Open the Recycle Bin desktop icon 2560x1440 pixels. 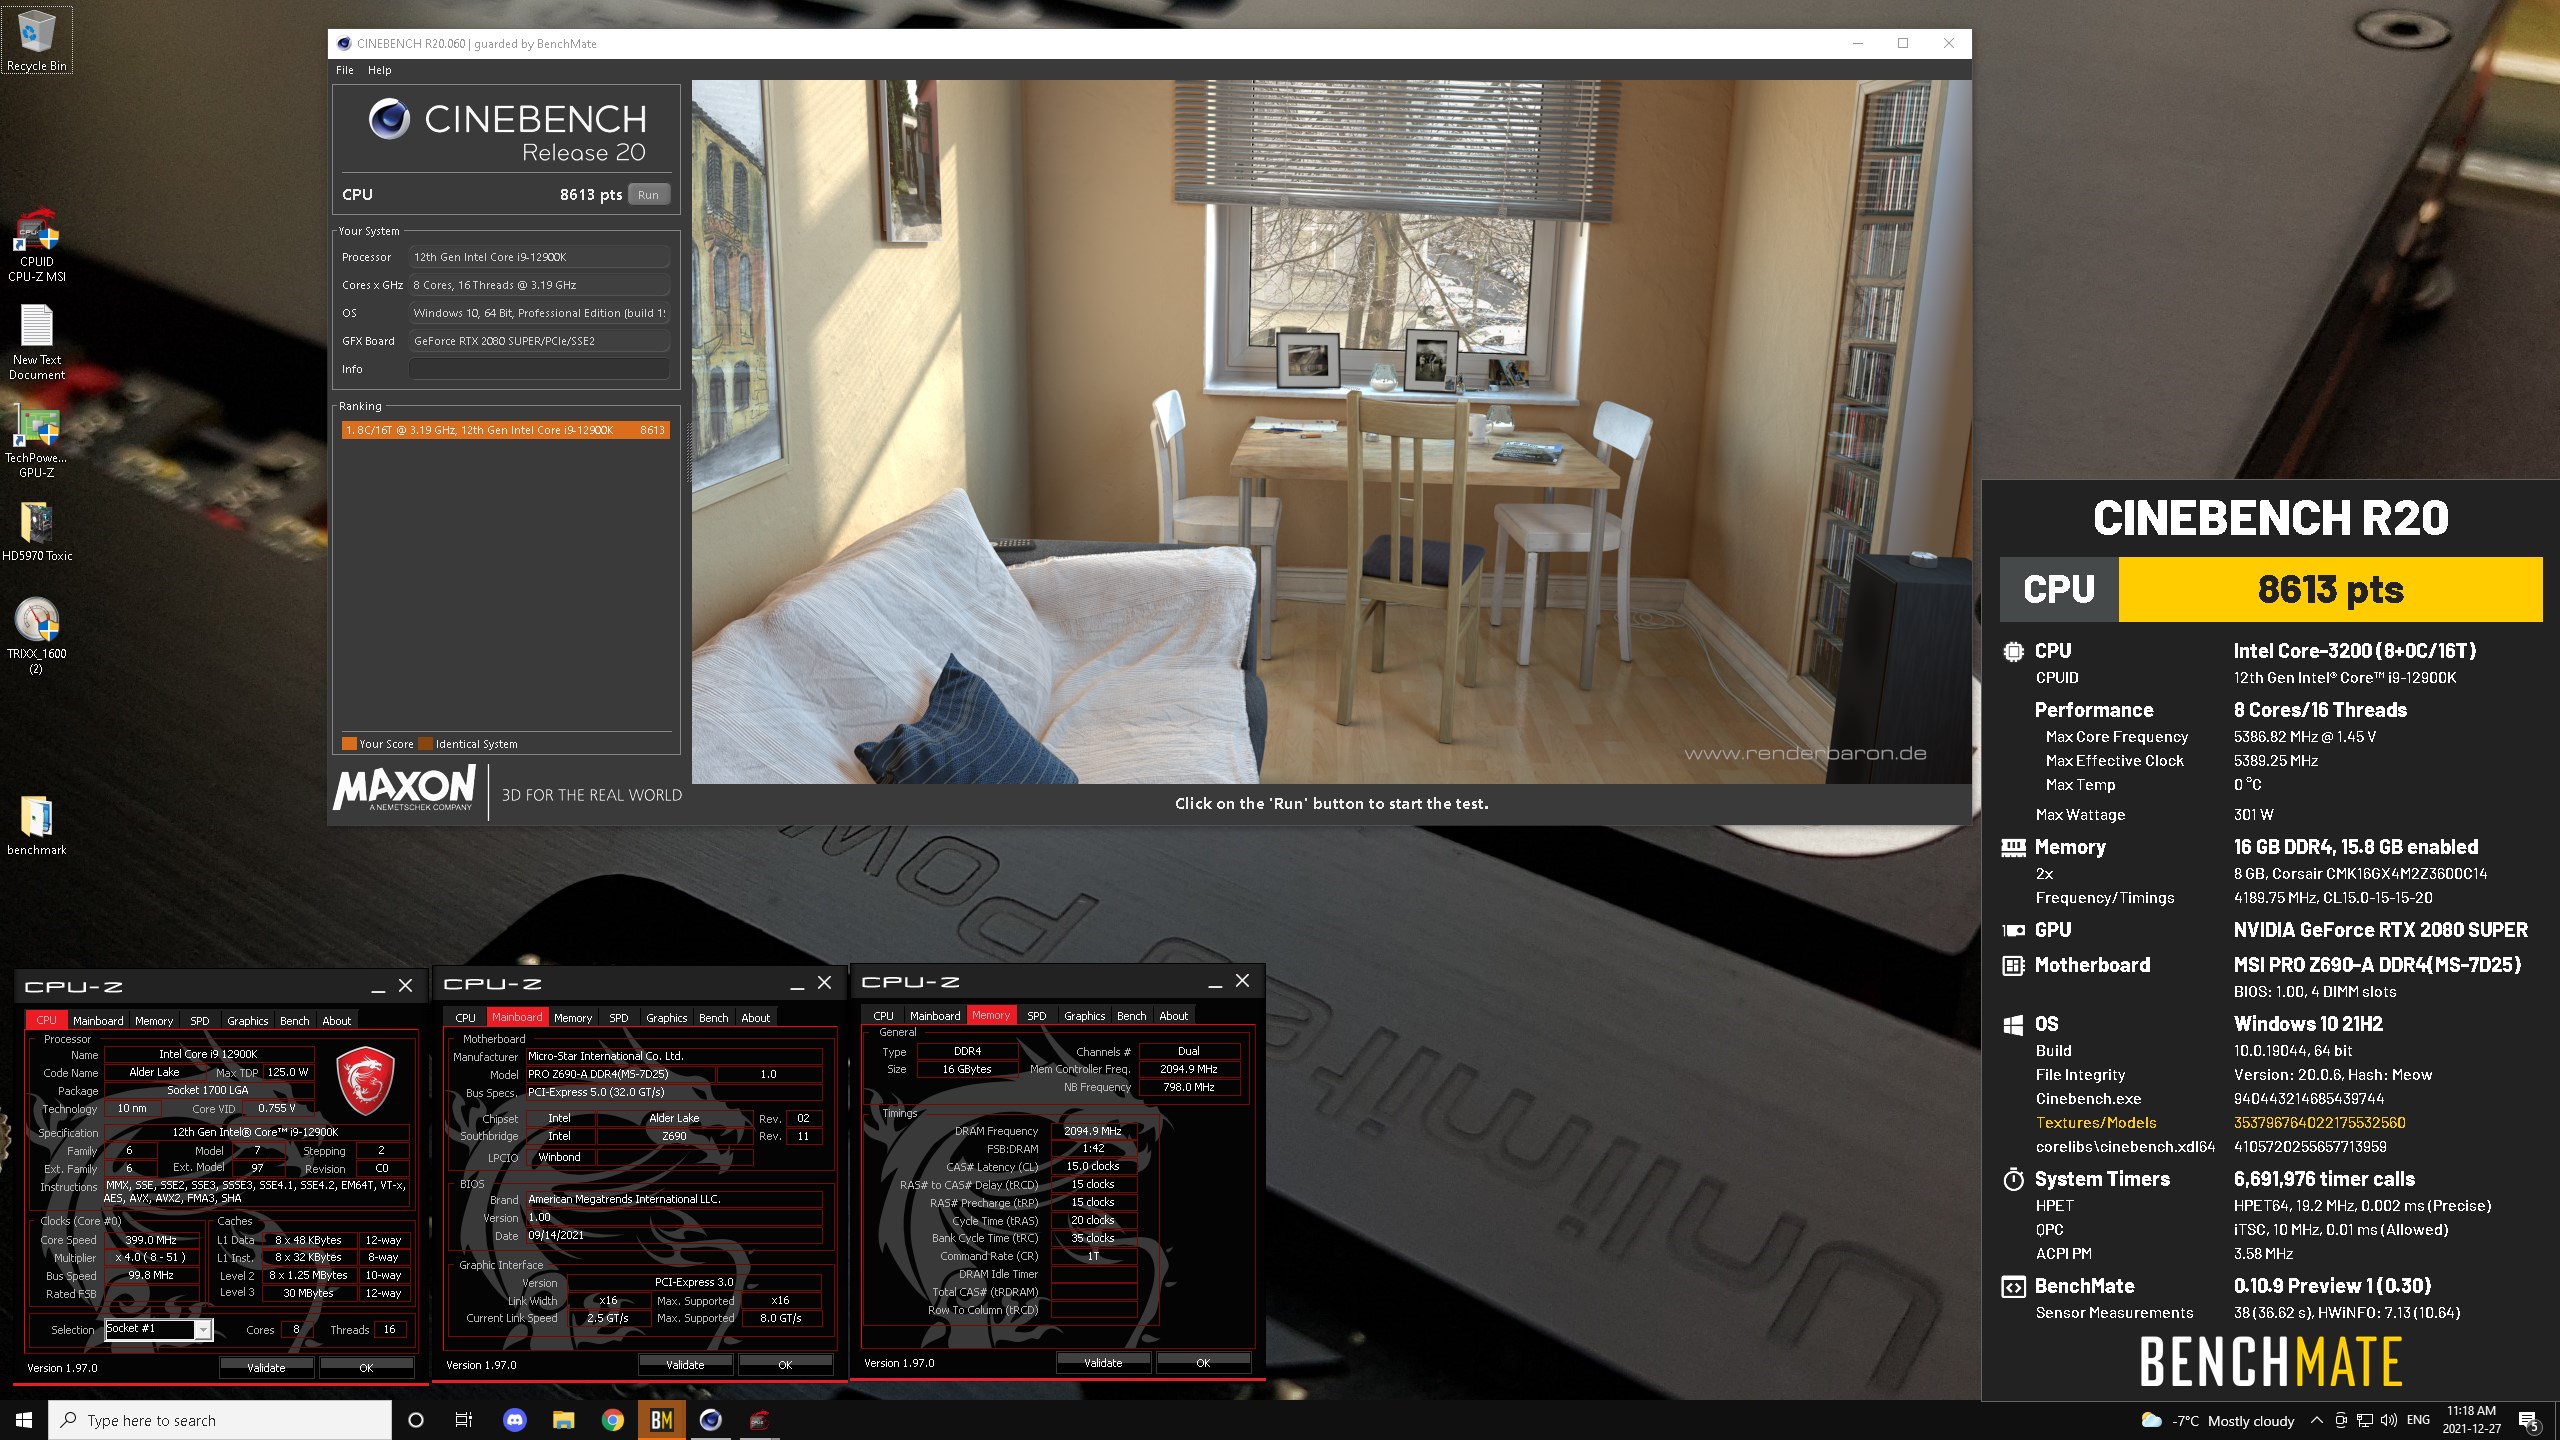[x=36, y=40]
